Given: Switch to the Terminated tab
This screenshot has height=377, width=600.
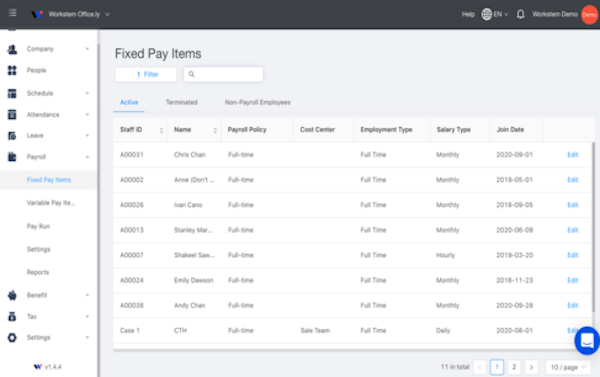Looking at the screenshot, I should coord(181,102).
